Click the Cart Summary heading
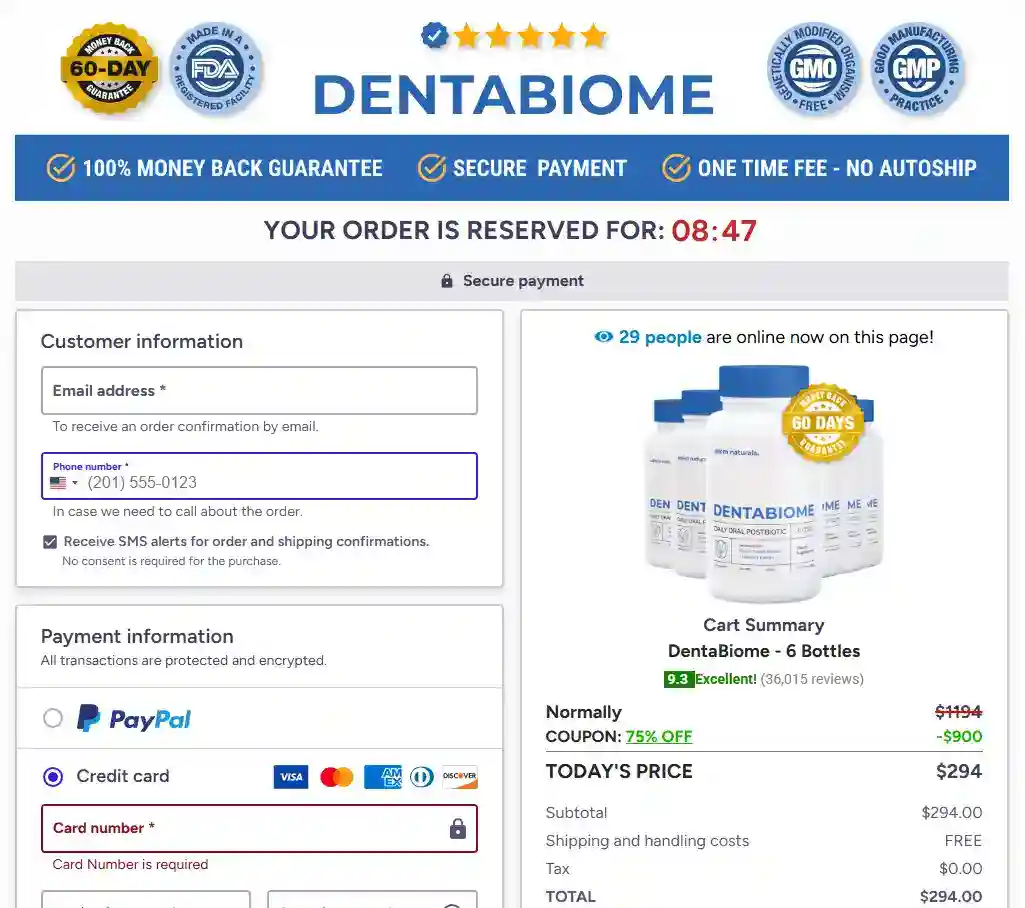 (x=764, y=625)
